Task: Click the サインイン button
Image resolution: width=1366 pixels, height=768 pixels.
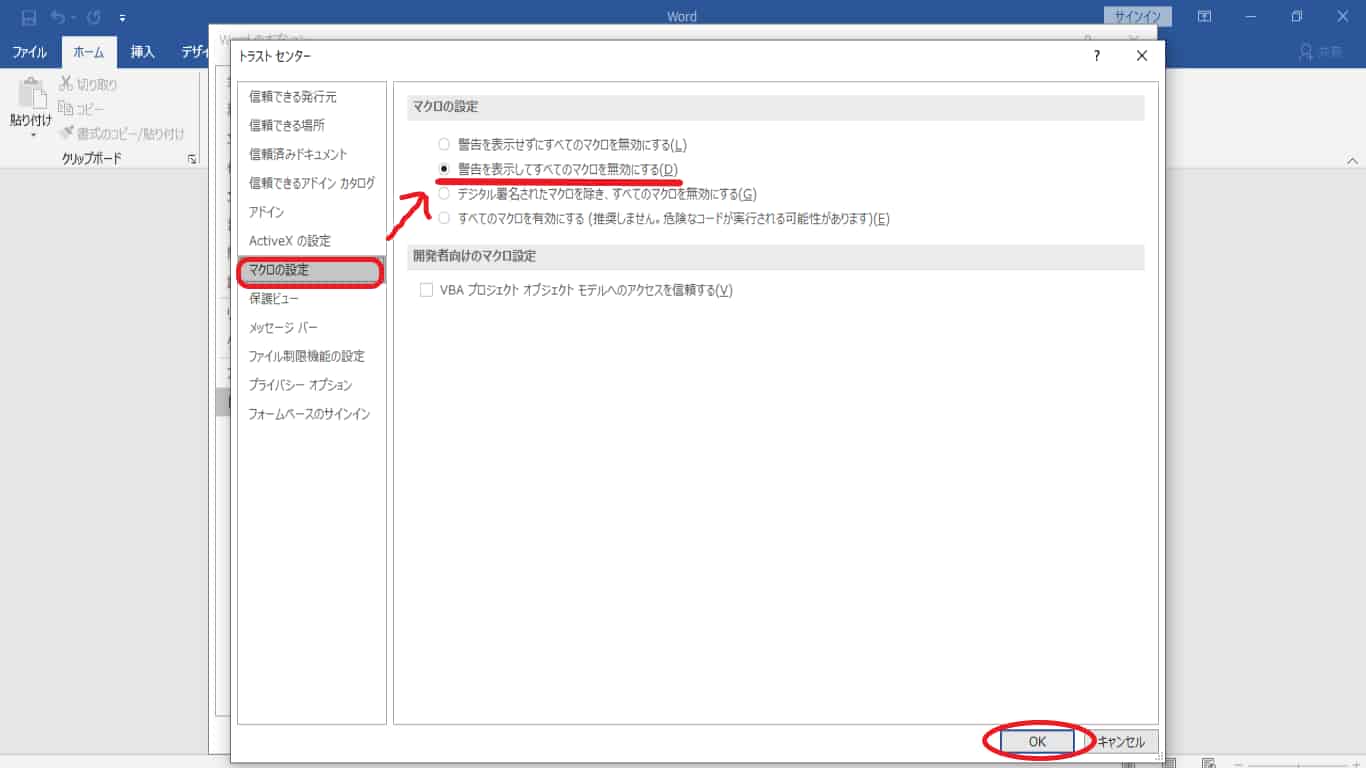Action: pyautogui.click(x=1139, y=15)
